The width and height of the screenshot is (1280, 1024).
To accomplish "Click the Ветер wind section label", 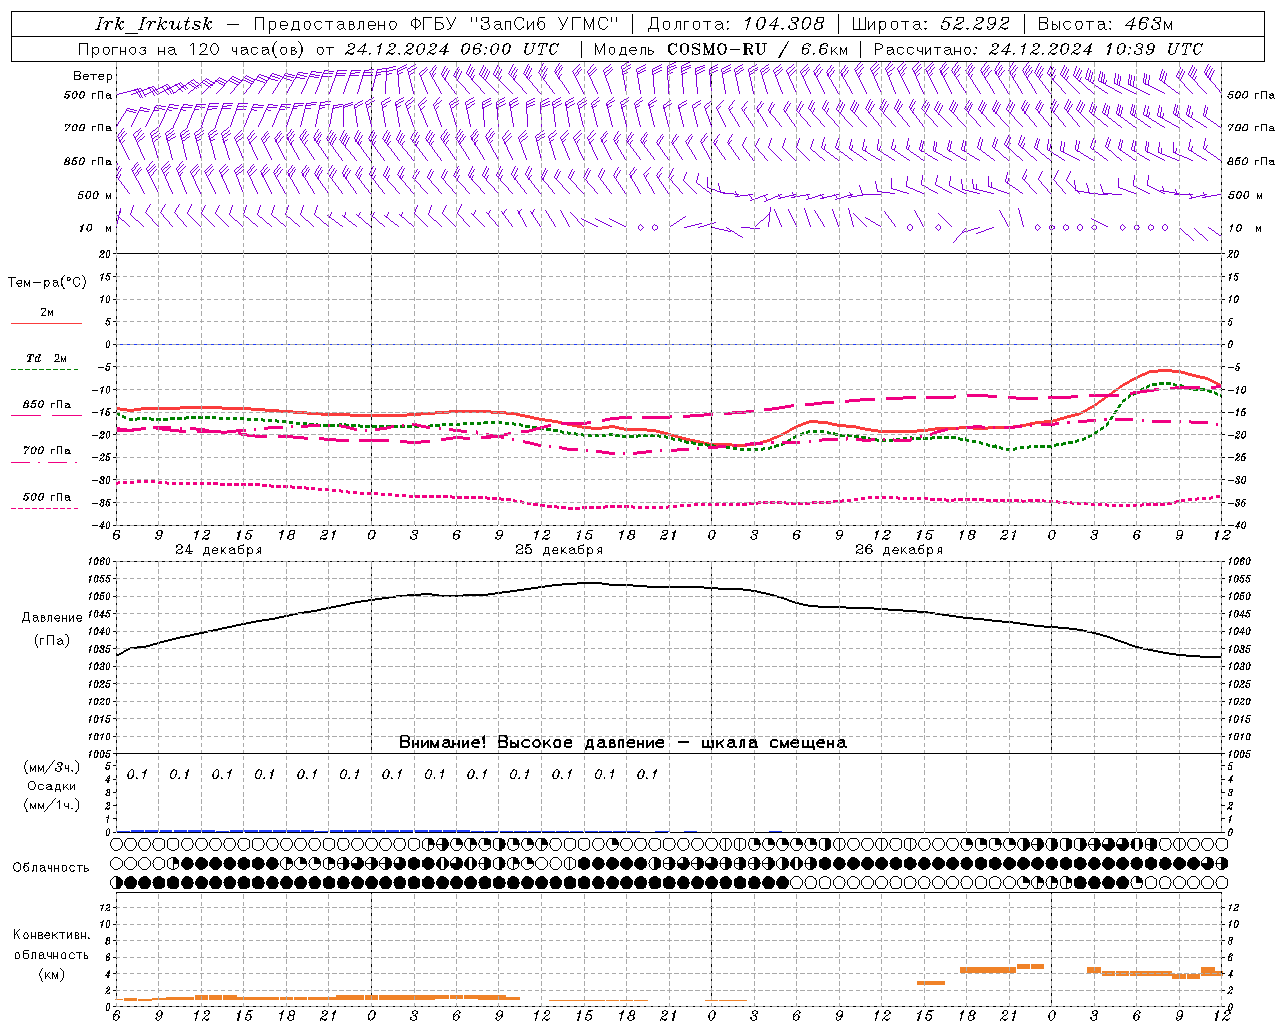I will [x=92, y=76].
